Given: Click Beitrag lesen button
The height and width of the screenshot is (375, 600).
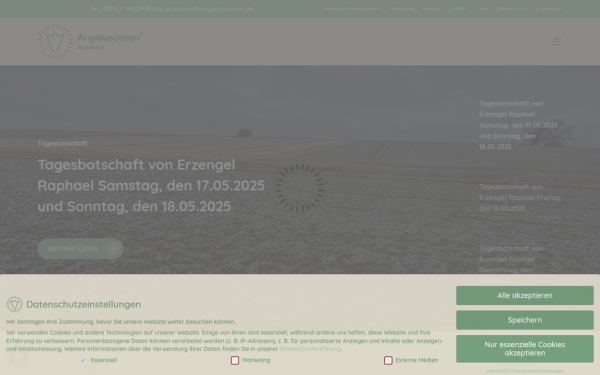Looking at the screenshot, I should click(80, 249).
